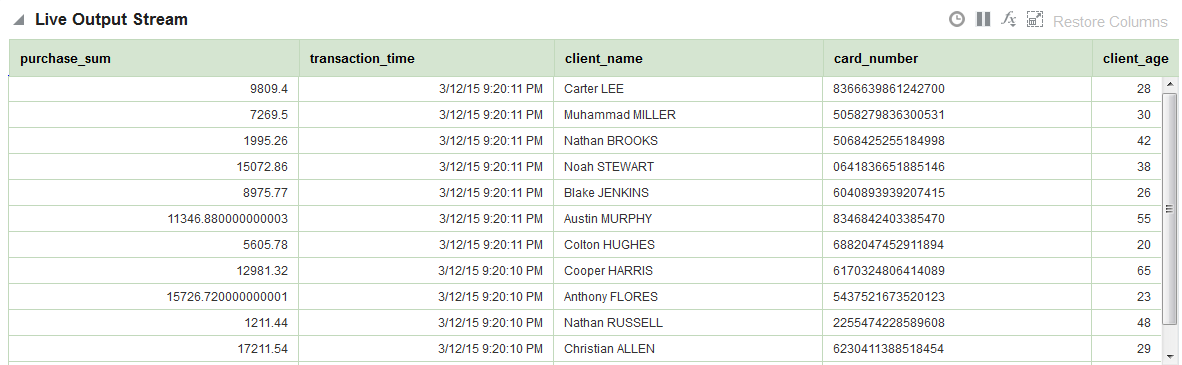
Task: Click Restore Columns link
Action: (1110, 22)
